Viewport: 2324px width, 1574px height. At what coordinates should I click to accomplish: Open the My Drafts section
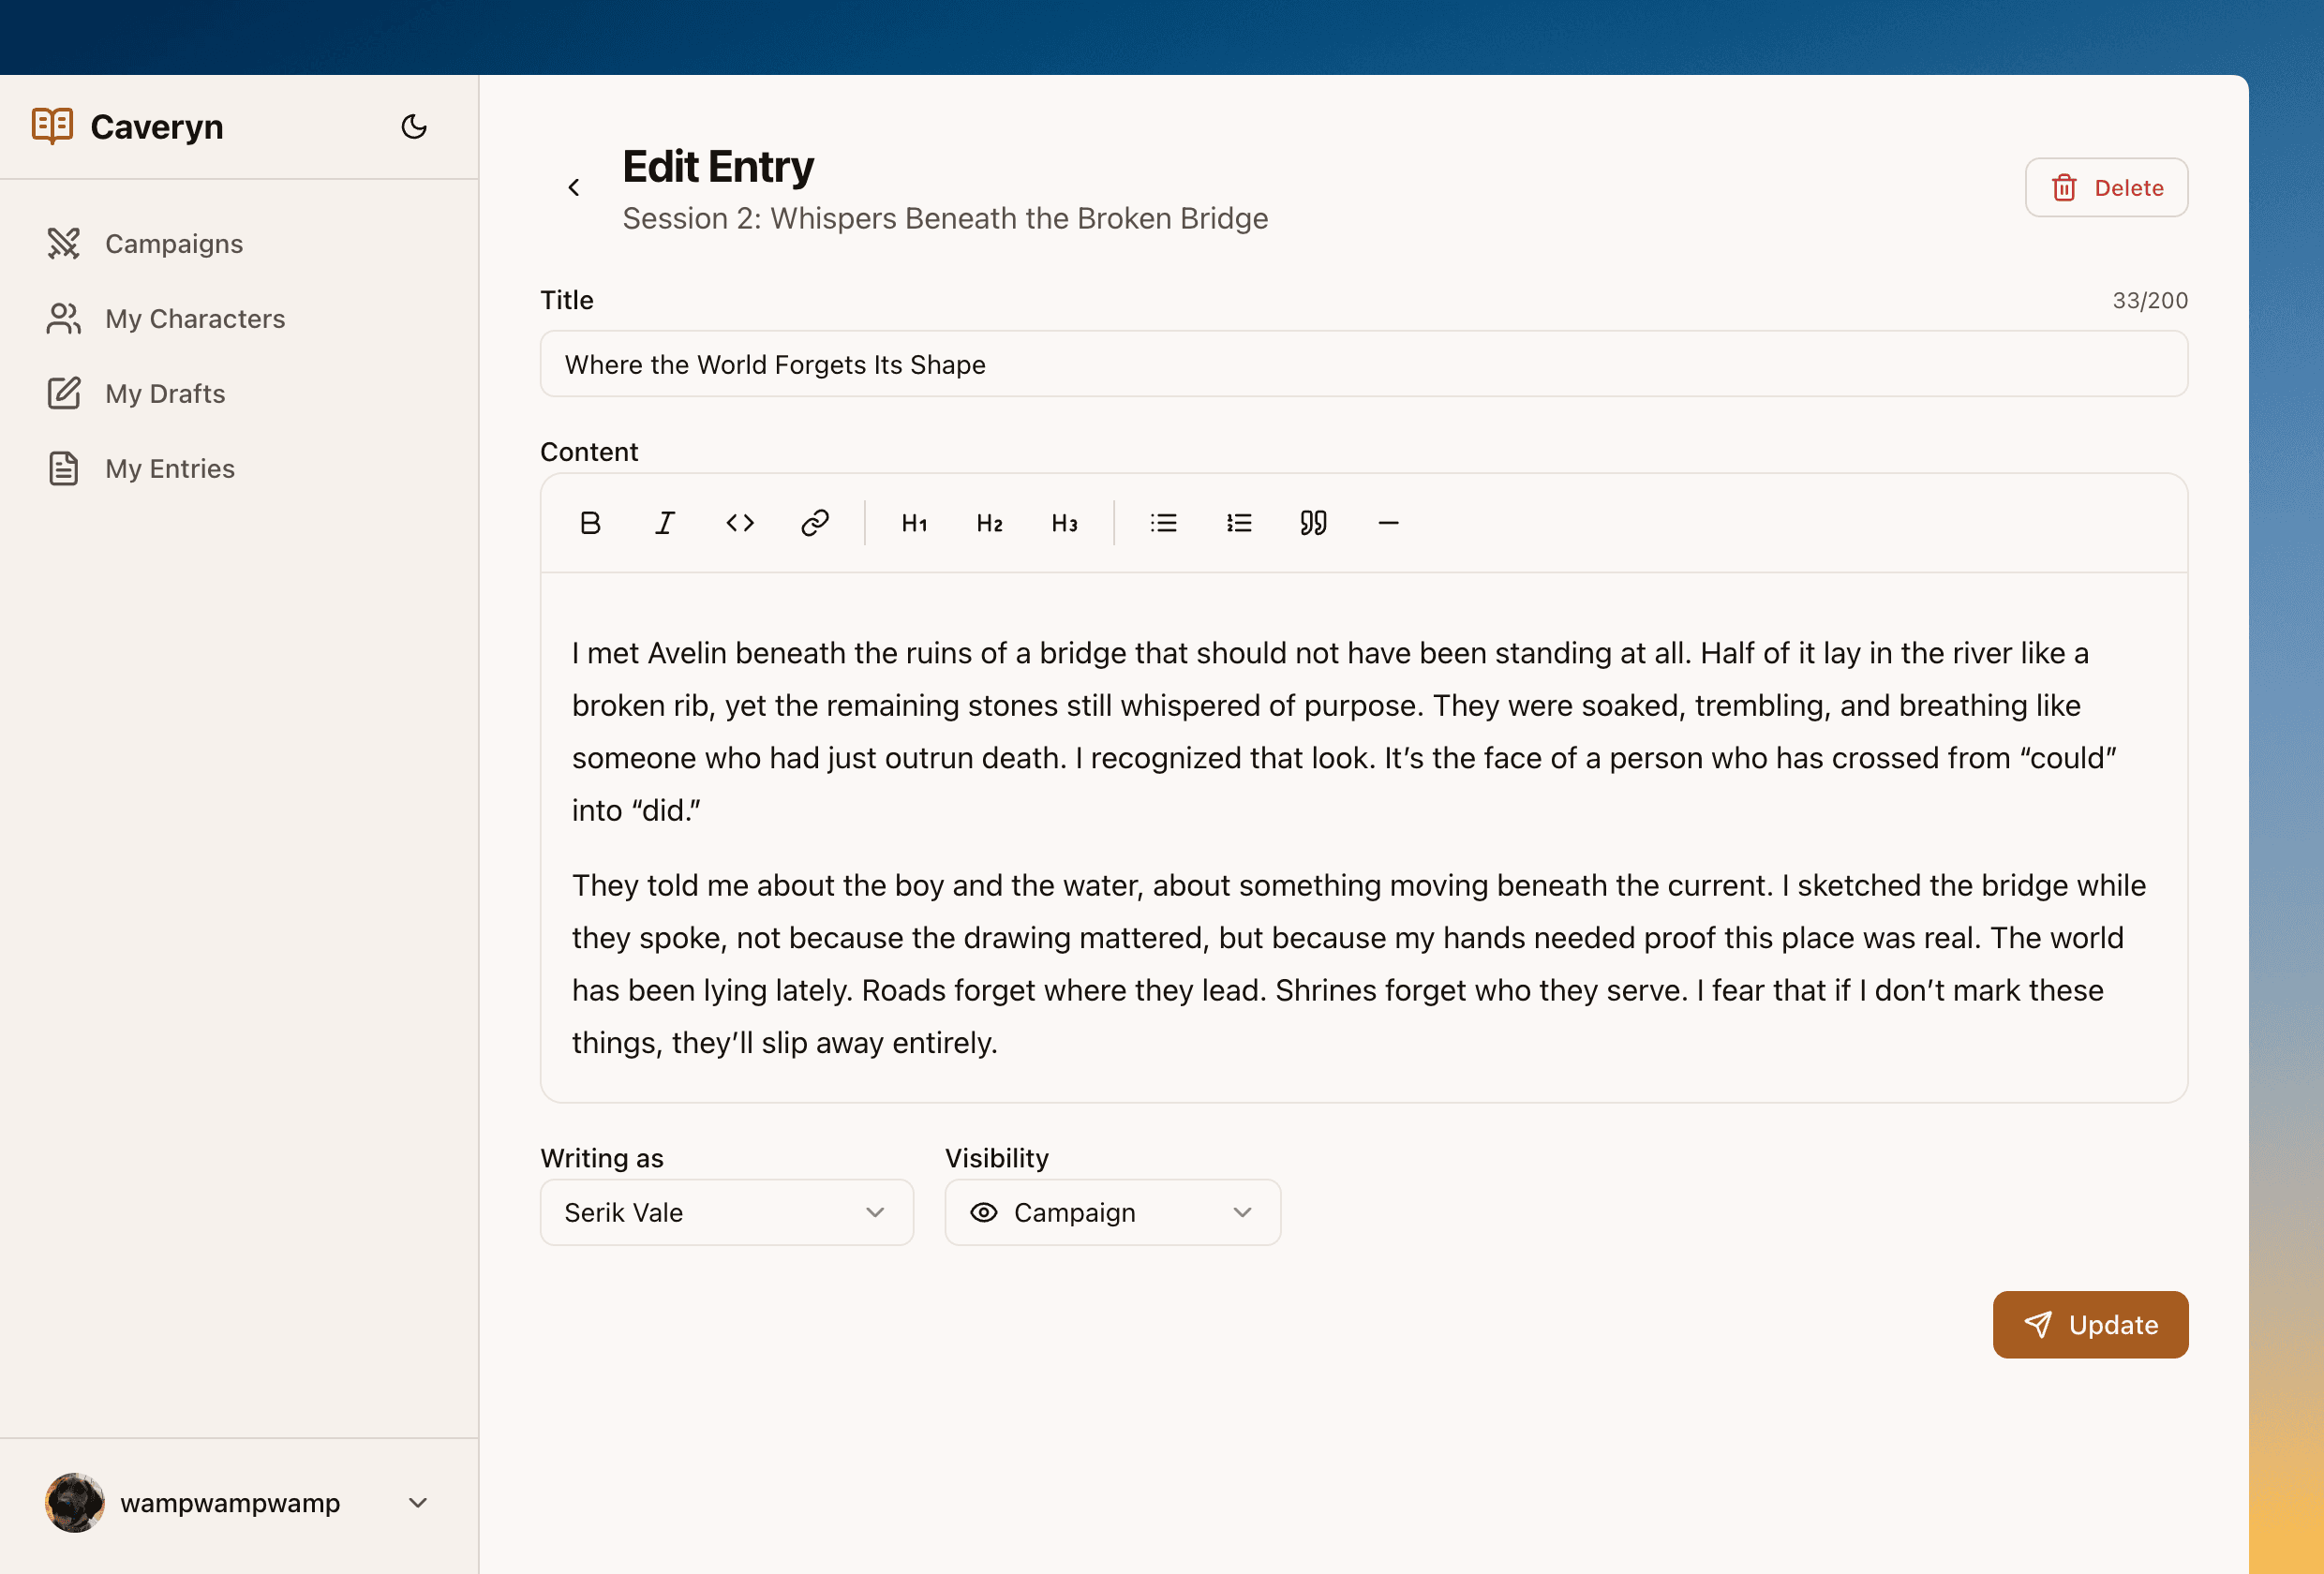point(165,393)
